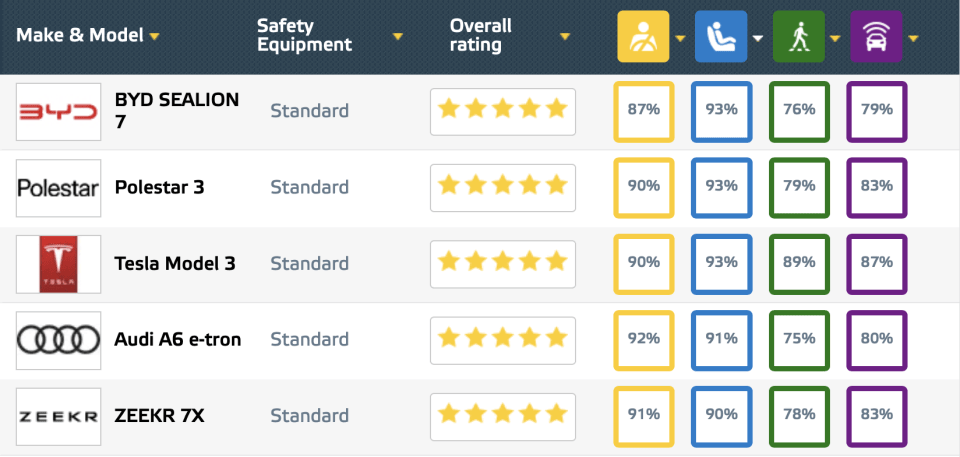960x457 pixels.
Task: Click ZEEKR 7X 83% safety assist score
Action: 876,415
